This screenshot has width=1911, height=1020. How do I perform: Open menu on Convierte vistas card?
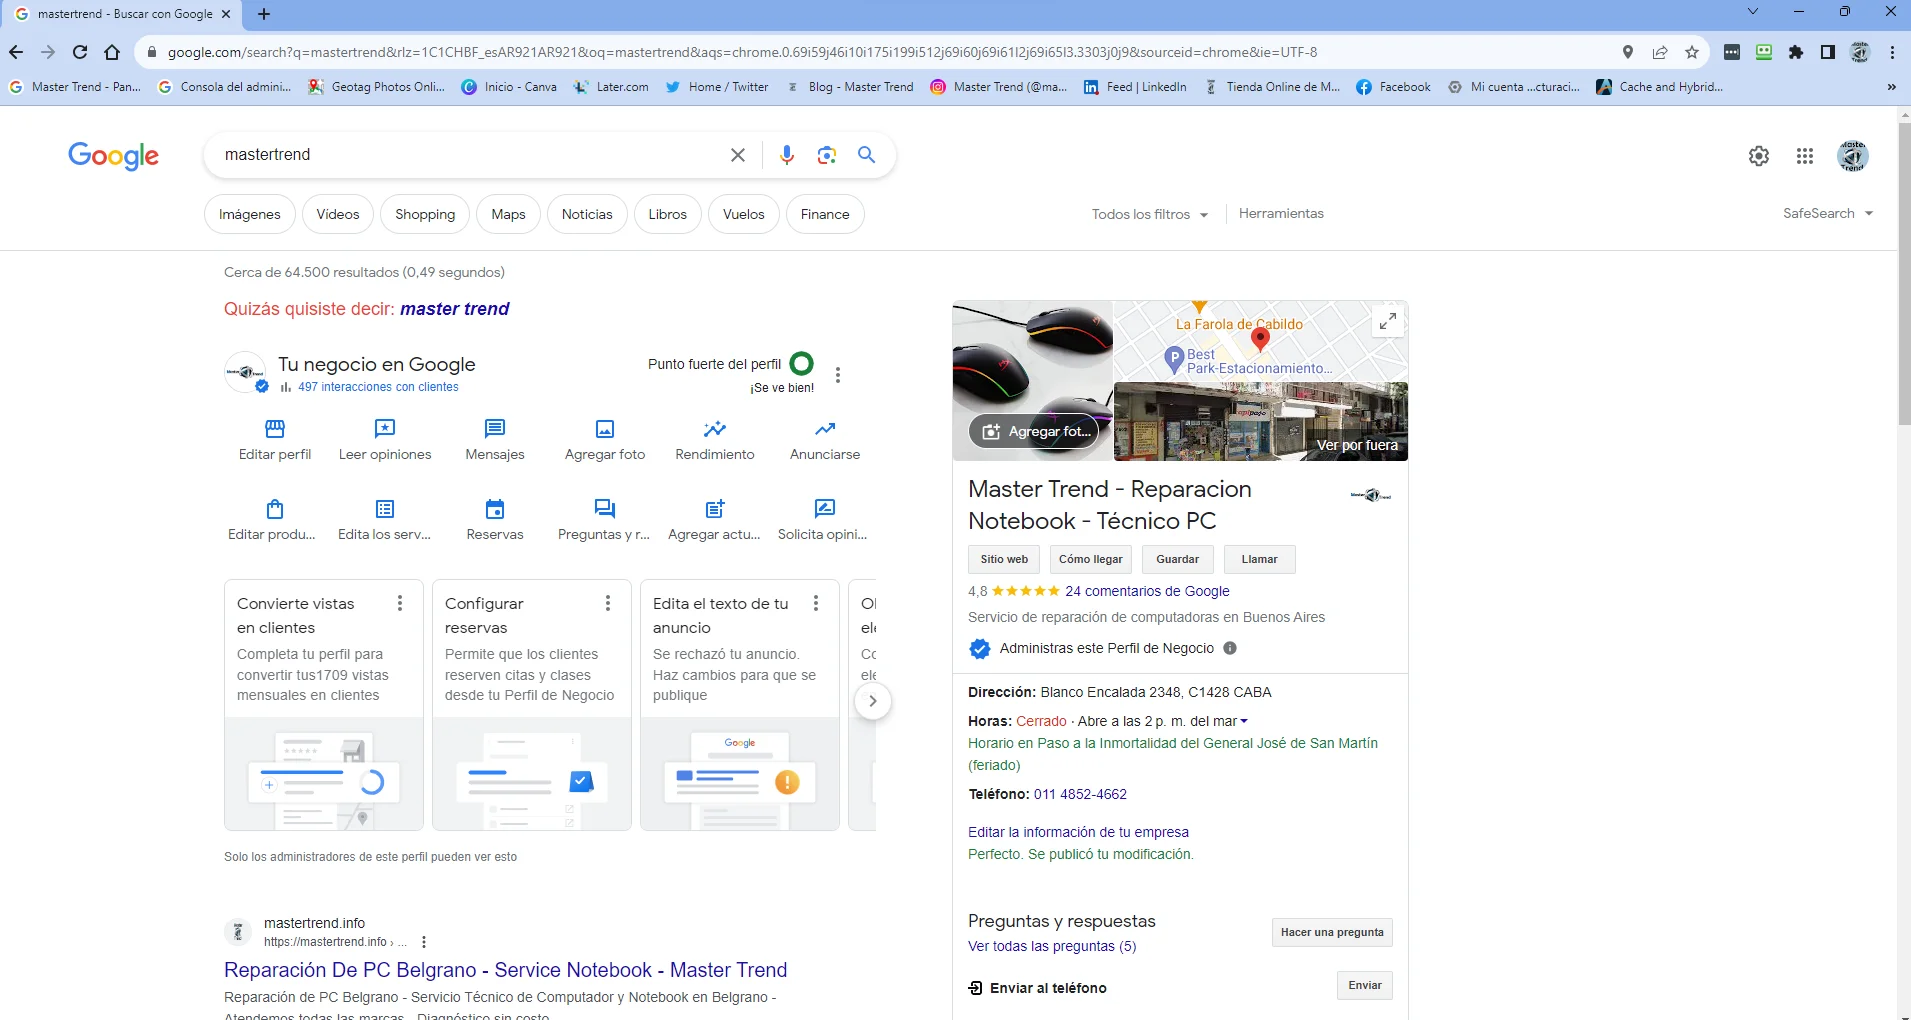400,603
